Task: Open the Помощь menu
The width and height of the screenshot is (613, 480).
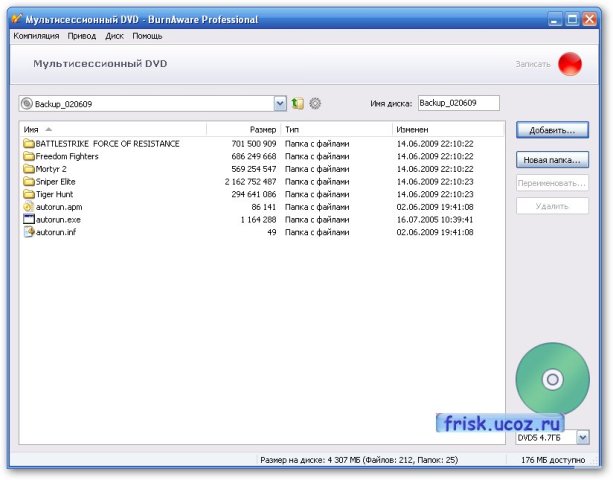Action: click(147, 36)
